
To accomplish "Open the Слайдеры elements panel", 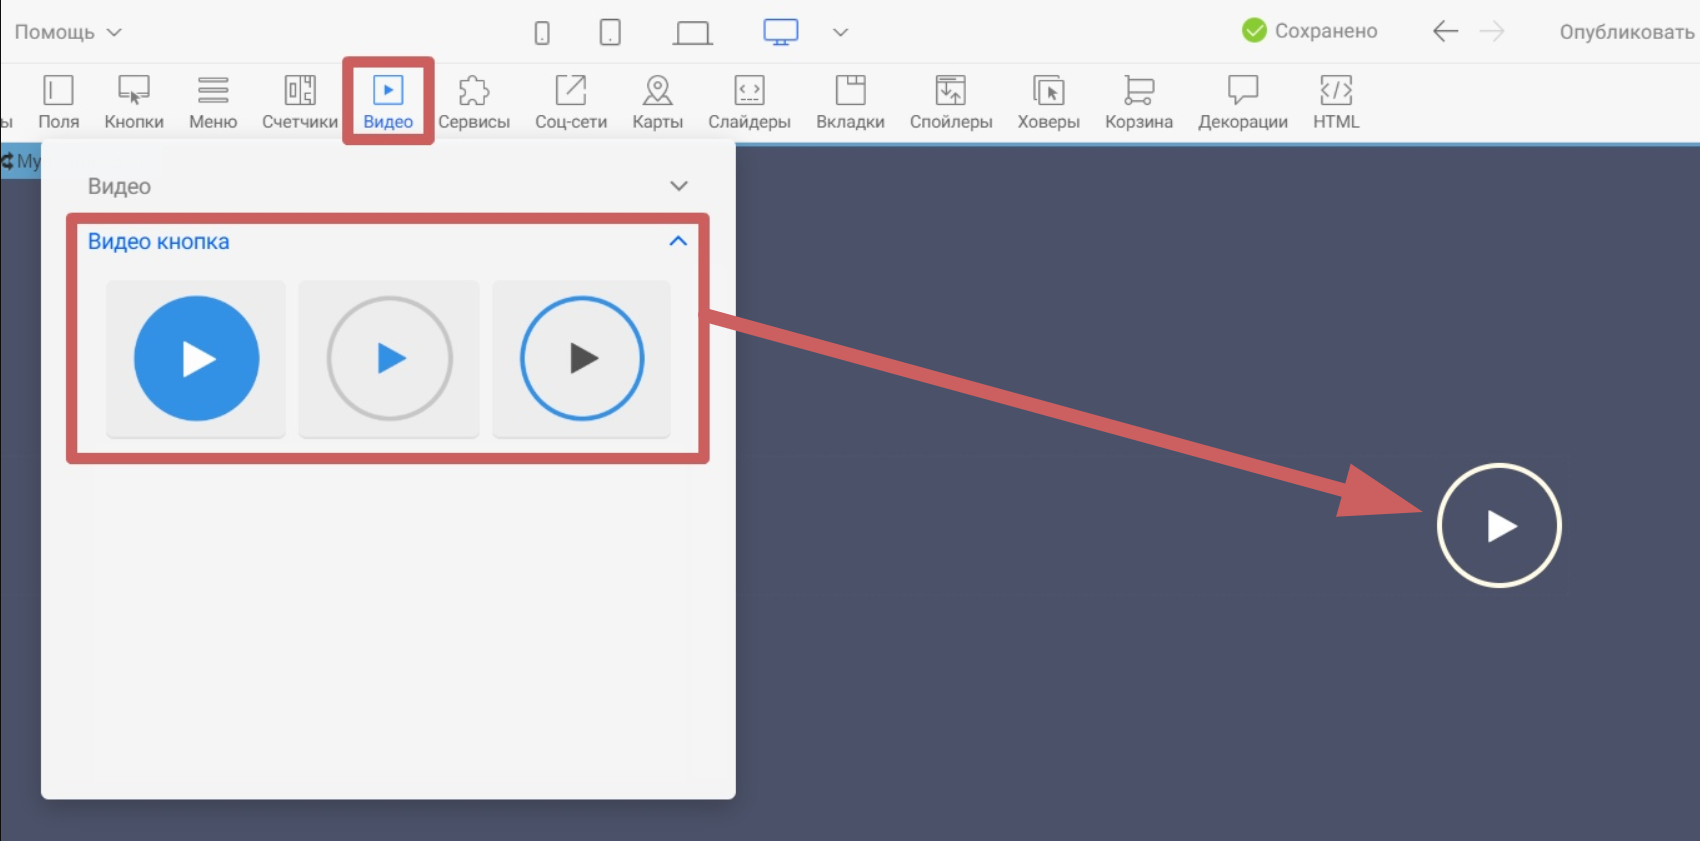I will [749, 102].
